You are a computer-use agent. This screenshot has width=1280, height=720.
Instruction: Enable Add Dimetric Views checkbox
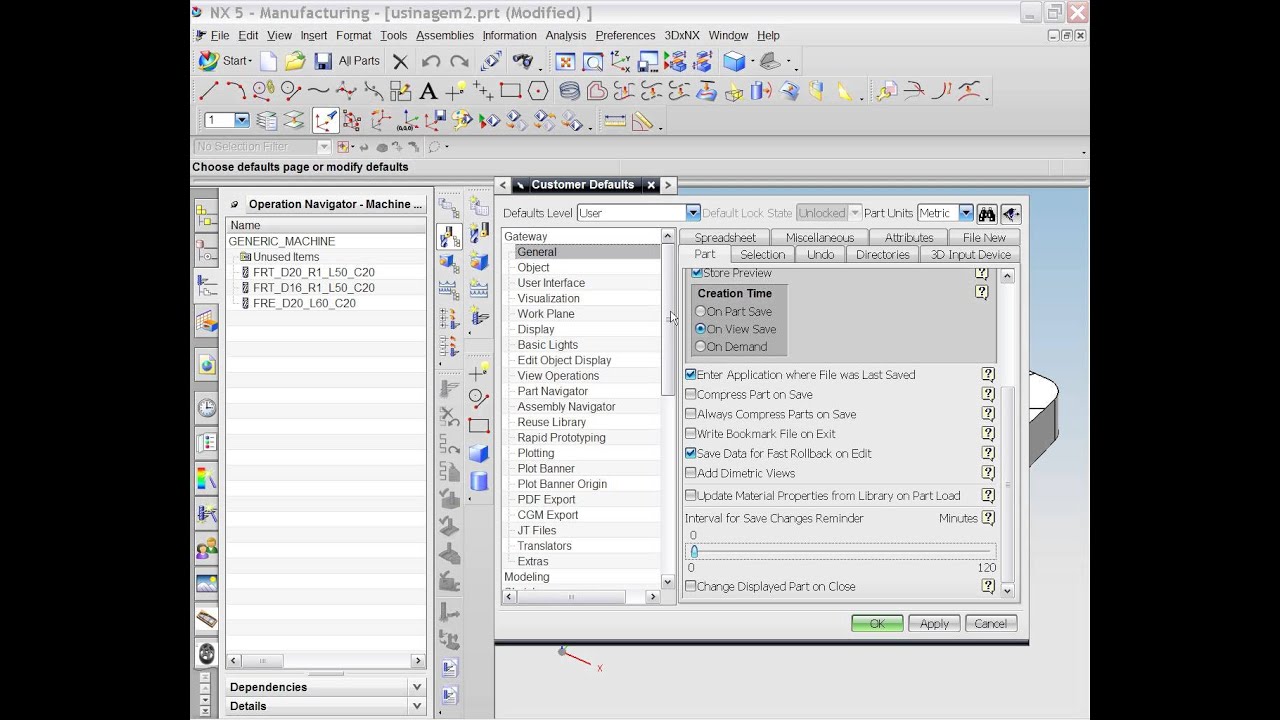pos(690,473)
